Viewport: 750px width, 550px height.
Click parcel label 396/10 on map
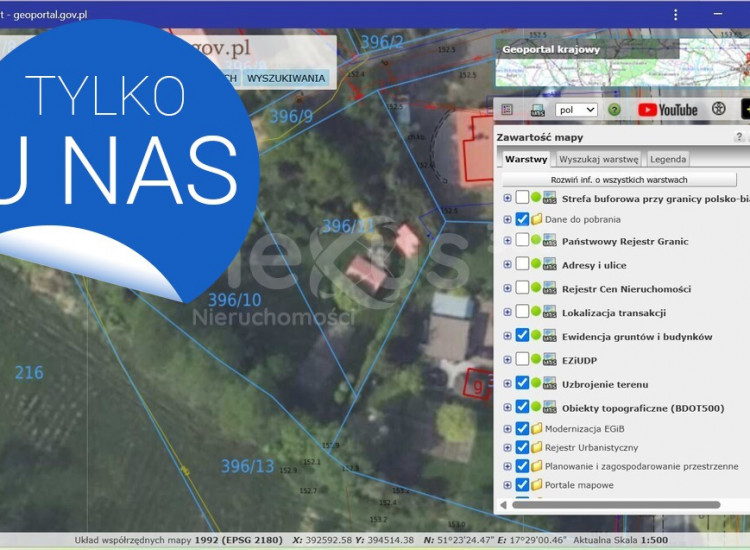pyautogui.click(x=234, y=300)
